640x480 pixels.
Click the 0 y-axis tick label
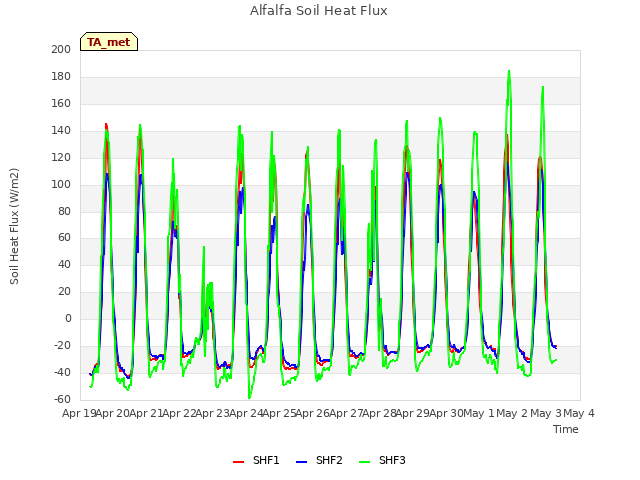point(68,319)
